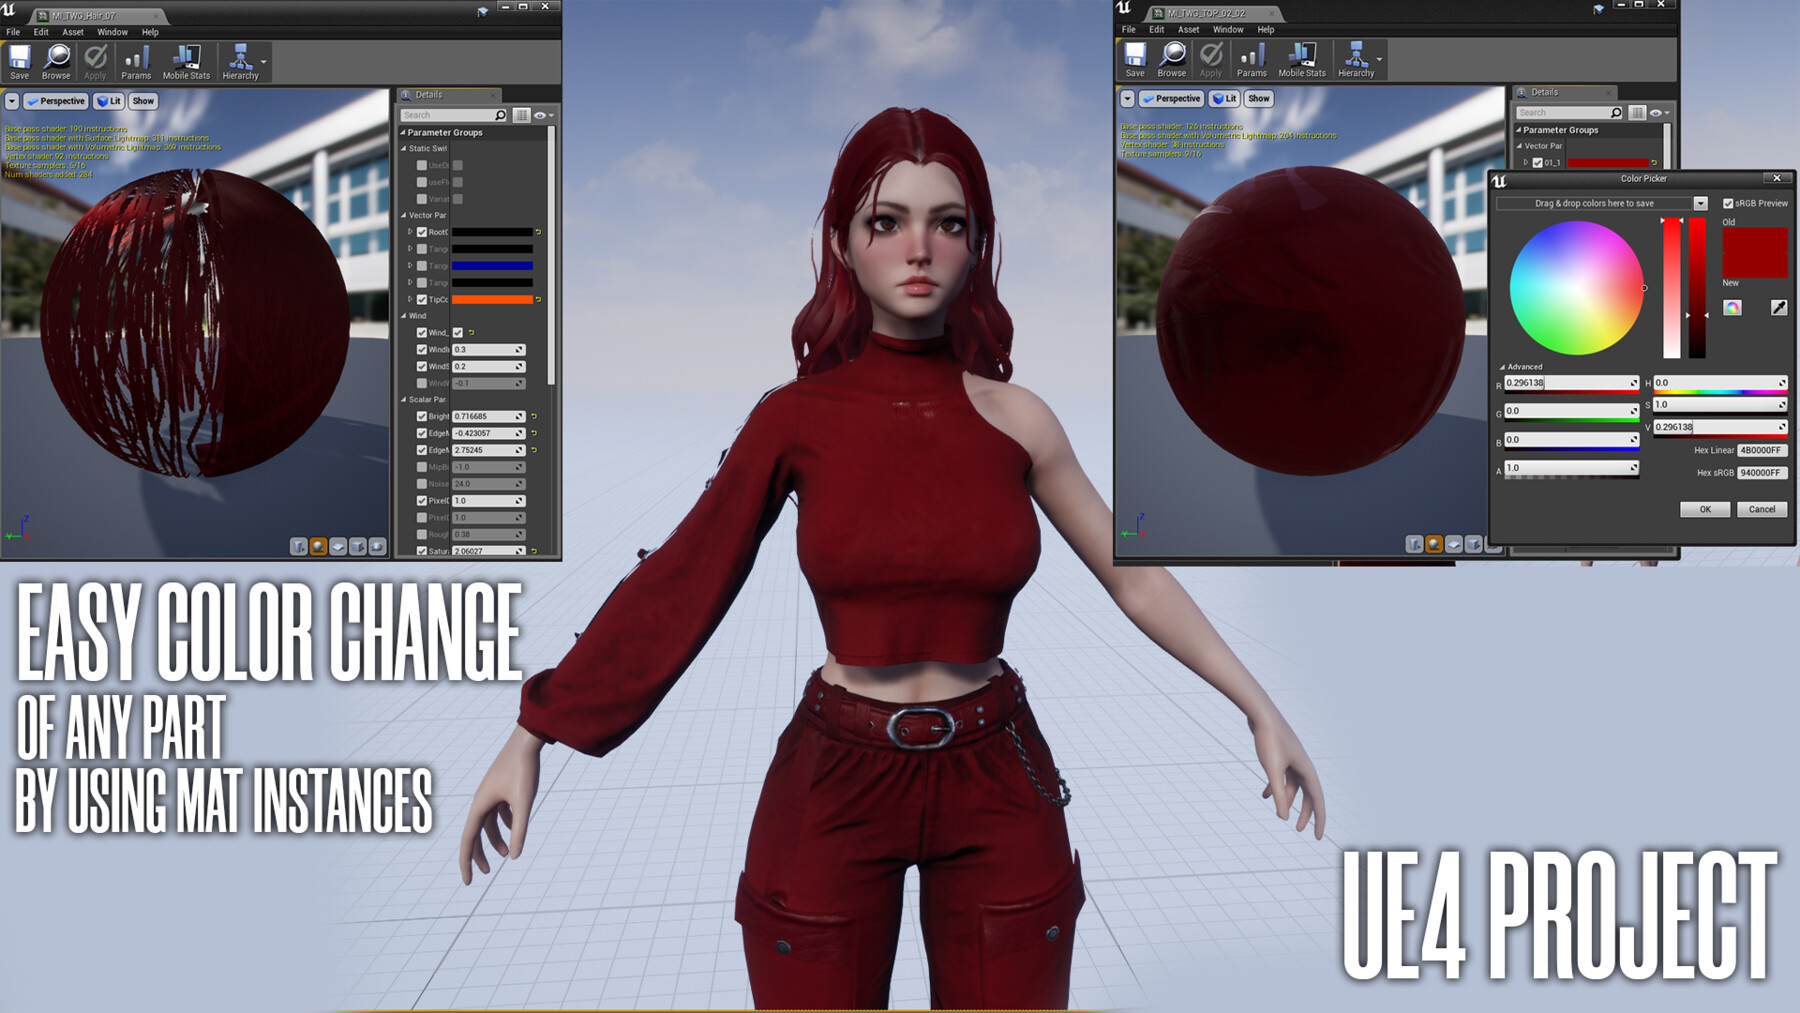
Task: Click the Mobile Stats toolbar icon
Action: coord(187,60)
